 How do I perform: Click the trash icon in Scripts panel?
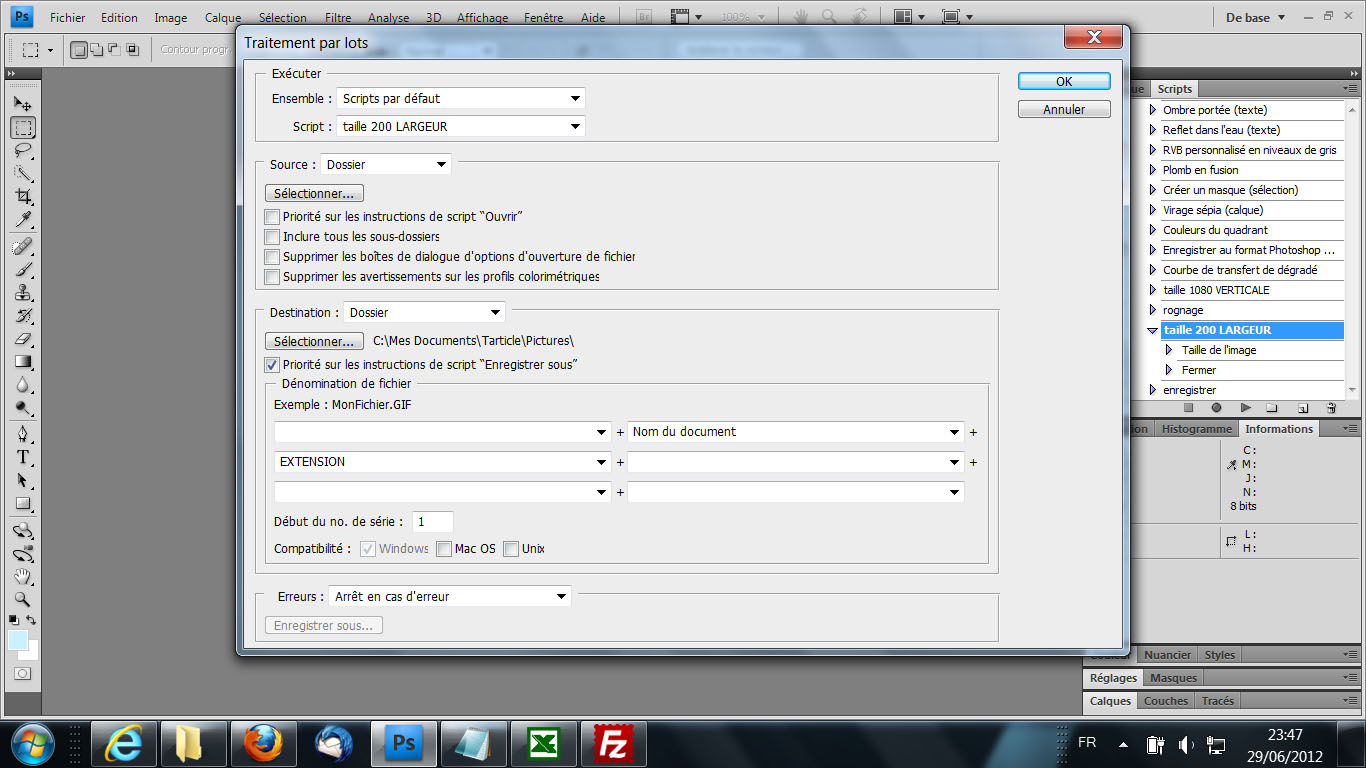pyautogui.click(x=1331, y=408)
